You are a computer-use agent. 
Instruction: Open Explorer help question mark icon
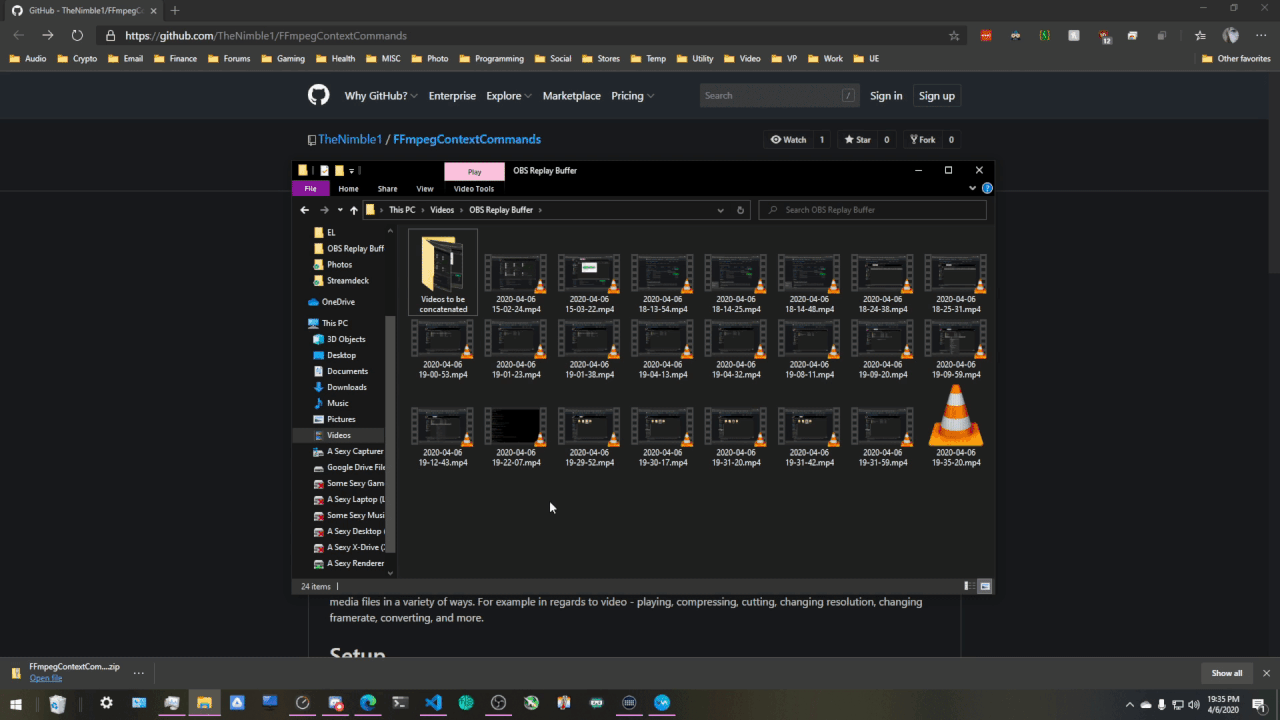(x=987, y=188)
